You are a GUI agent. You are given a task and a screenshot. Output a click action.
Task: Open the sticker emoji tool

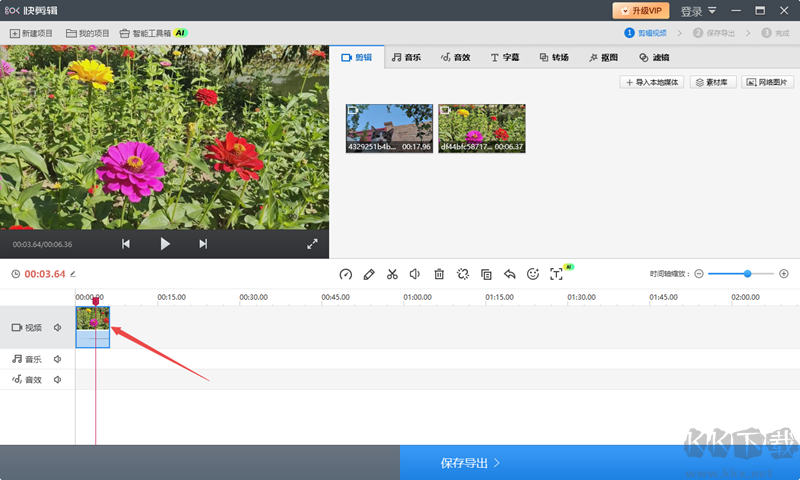[533, 274]
